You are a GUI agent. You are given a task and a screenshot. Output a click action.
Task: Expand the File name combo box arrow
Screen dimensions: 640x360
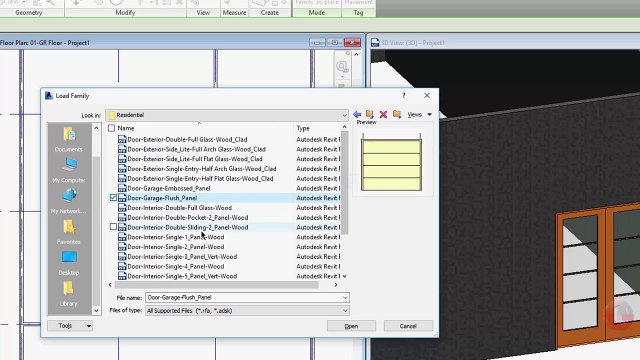pos(345,298)
